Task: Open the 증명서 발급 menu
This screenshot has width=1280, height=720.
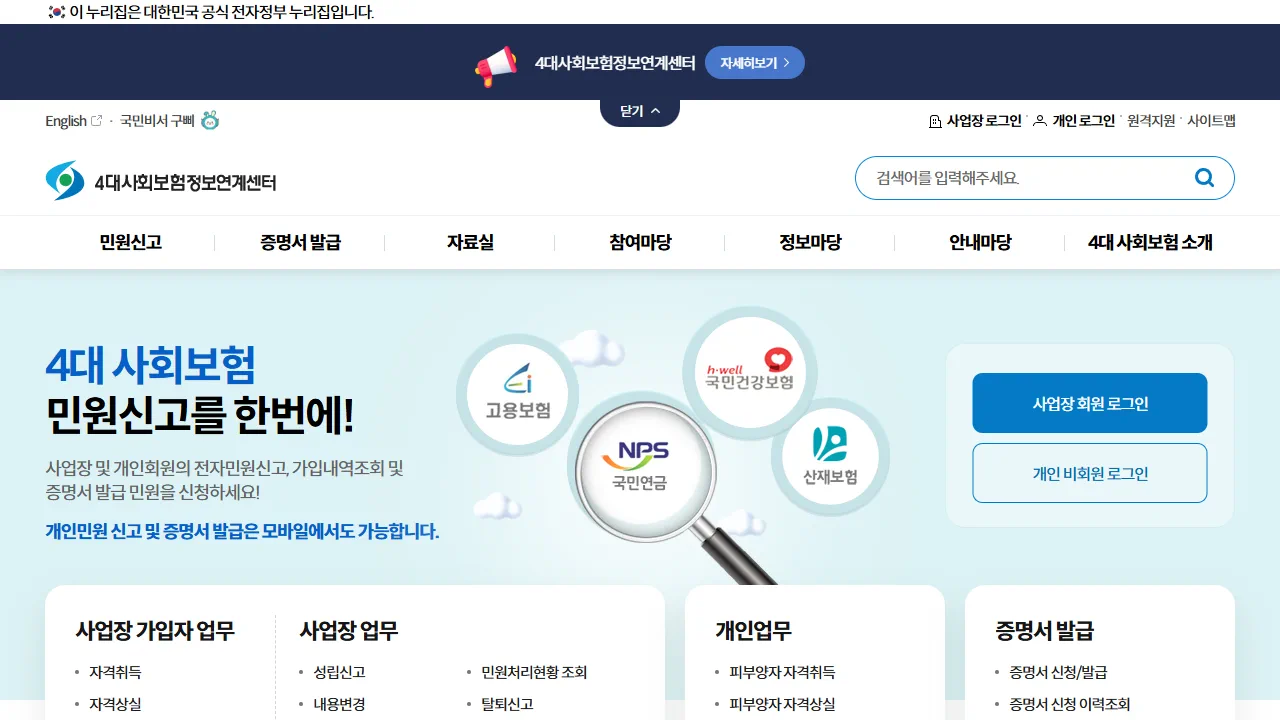Action: click(x=300, y=242)
